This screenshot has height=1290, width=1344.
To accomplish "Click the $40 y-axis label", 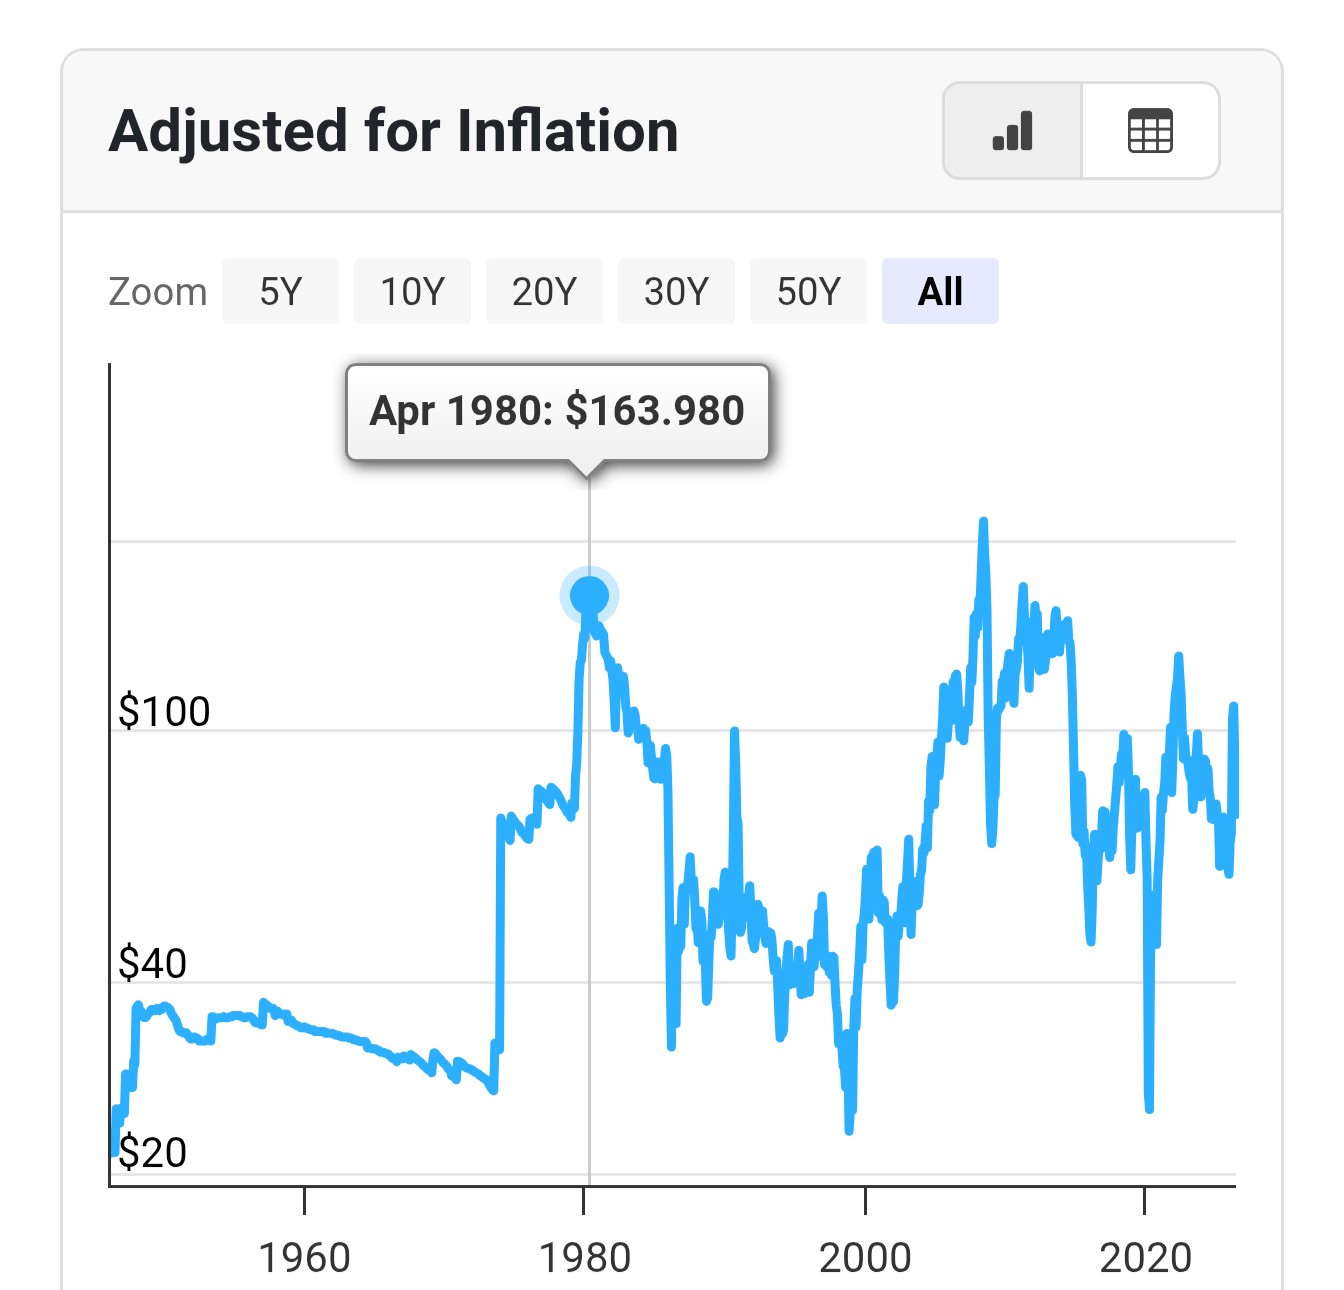I will (x=152, y=963).
